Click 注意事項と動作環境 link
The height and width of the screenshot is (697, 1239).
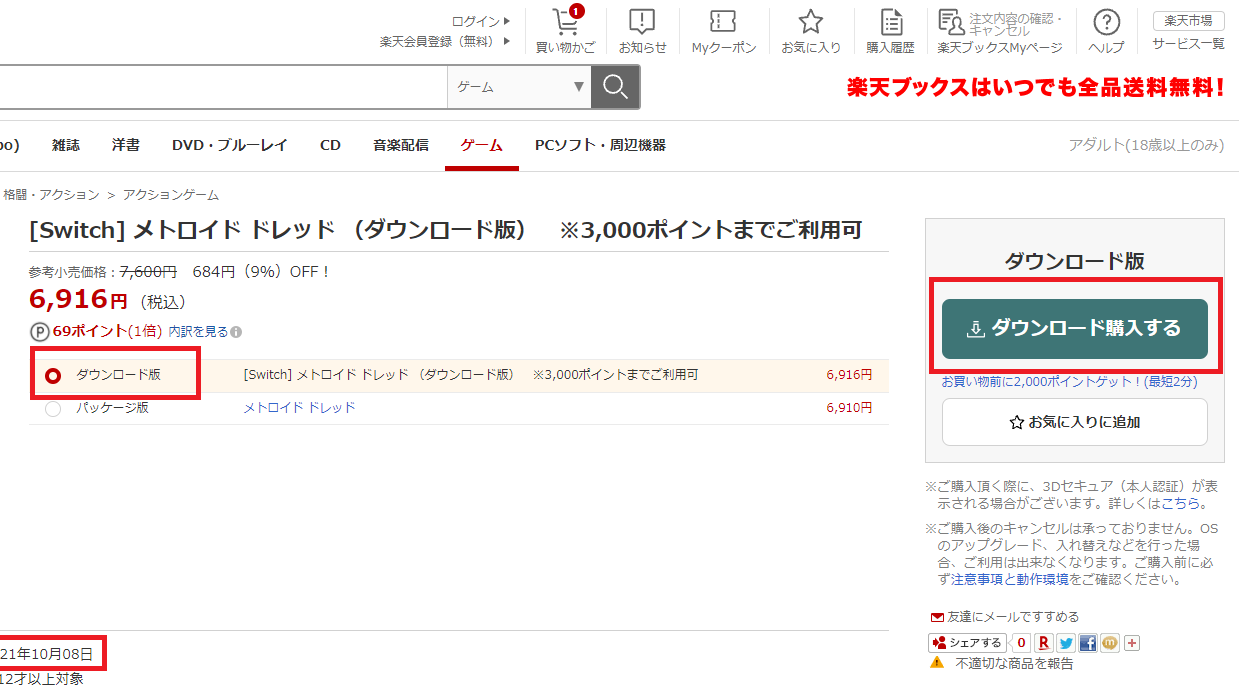pyautogui.click(x=1010, y=579)
